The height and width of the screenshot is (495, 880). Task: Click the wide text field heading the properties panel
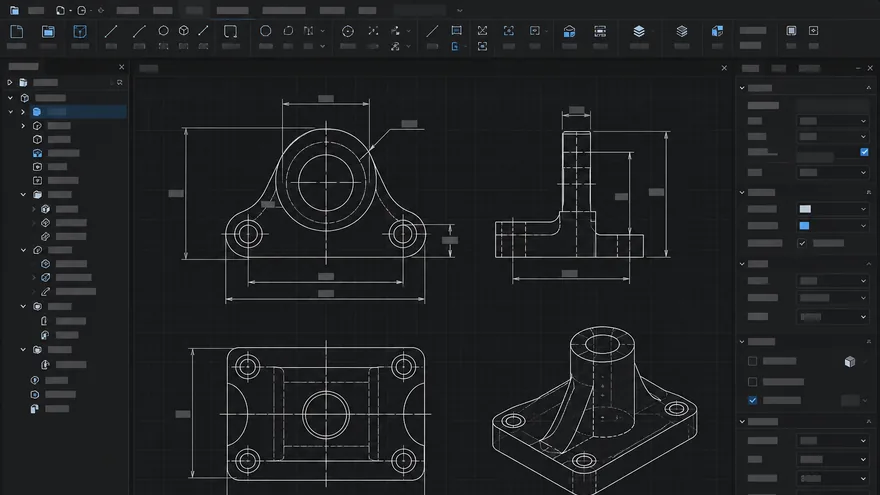(x=833, y=105)
